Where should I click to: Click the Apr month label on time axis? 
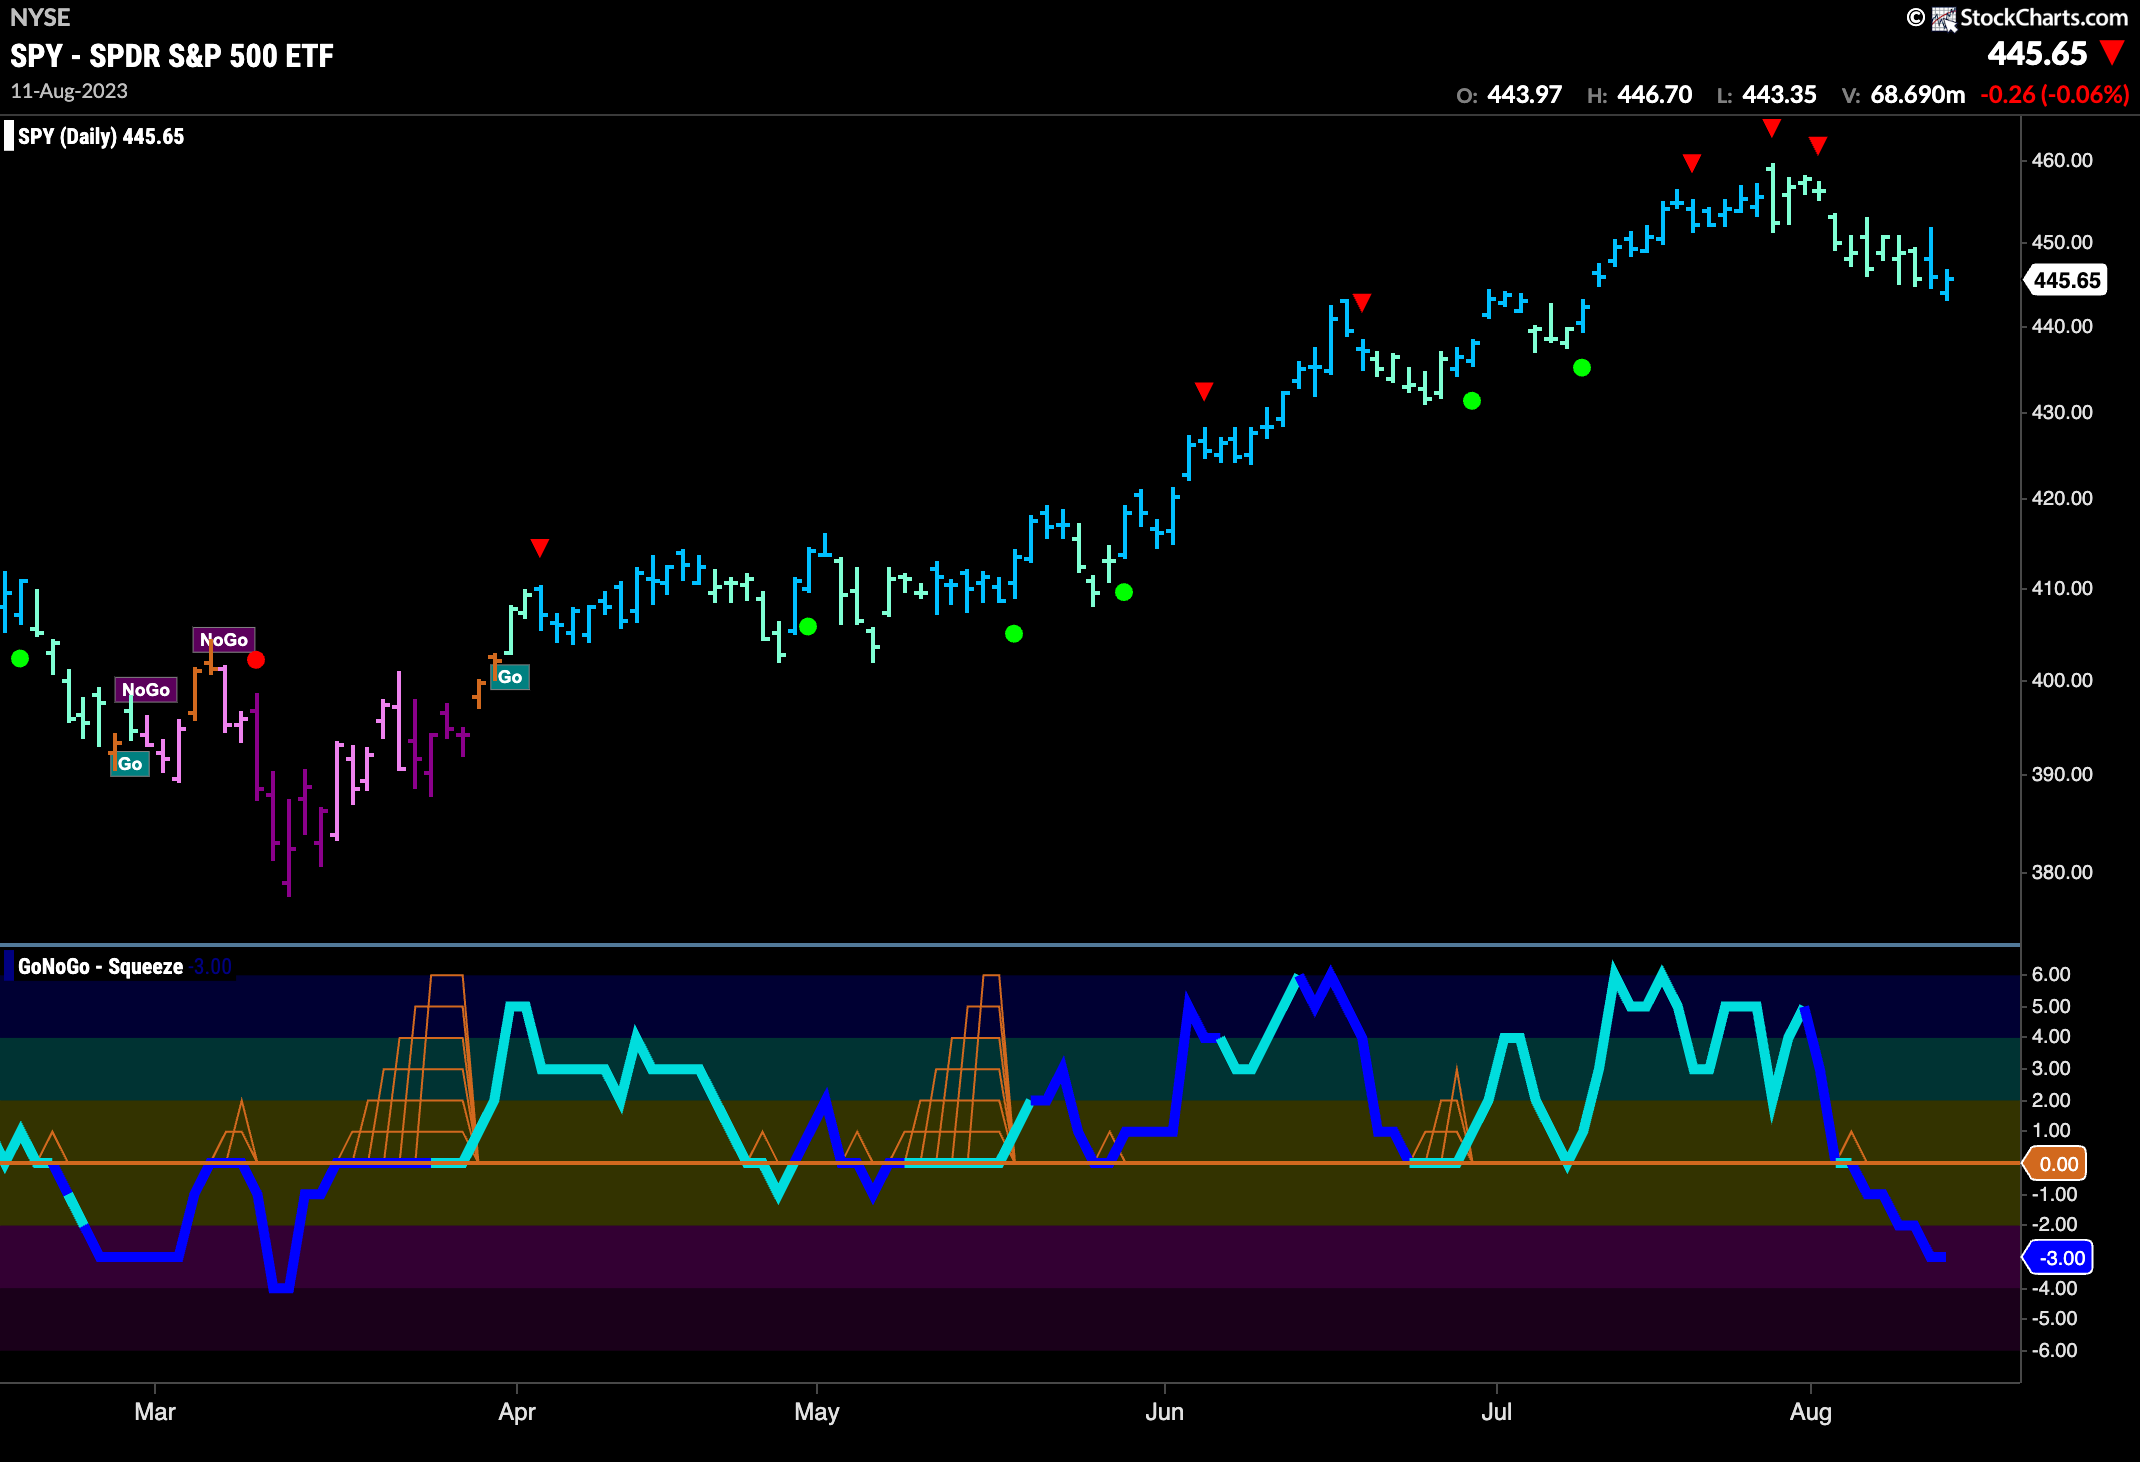tap(517, 1412)
